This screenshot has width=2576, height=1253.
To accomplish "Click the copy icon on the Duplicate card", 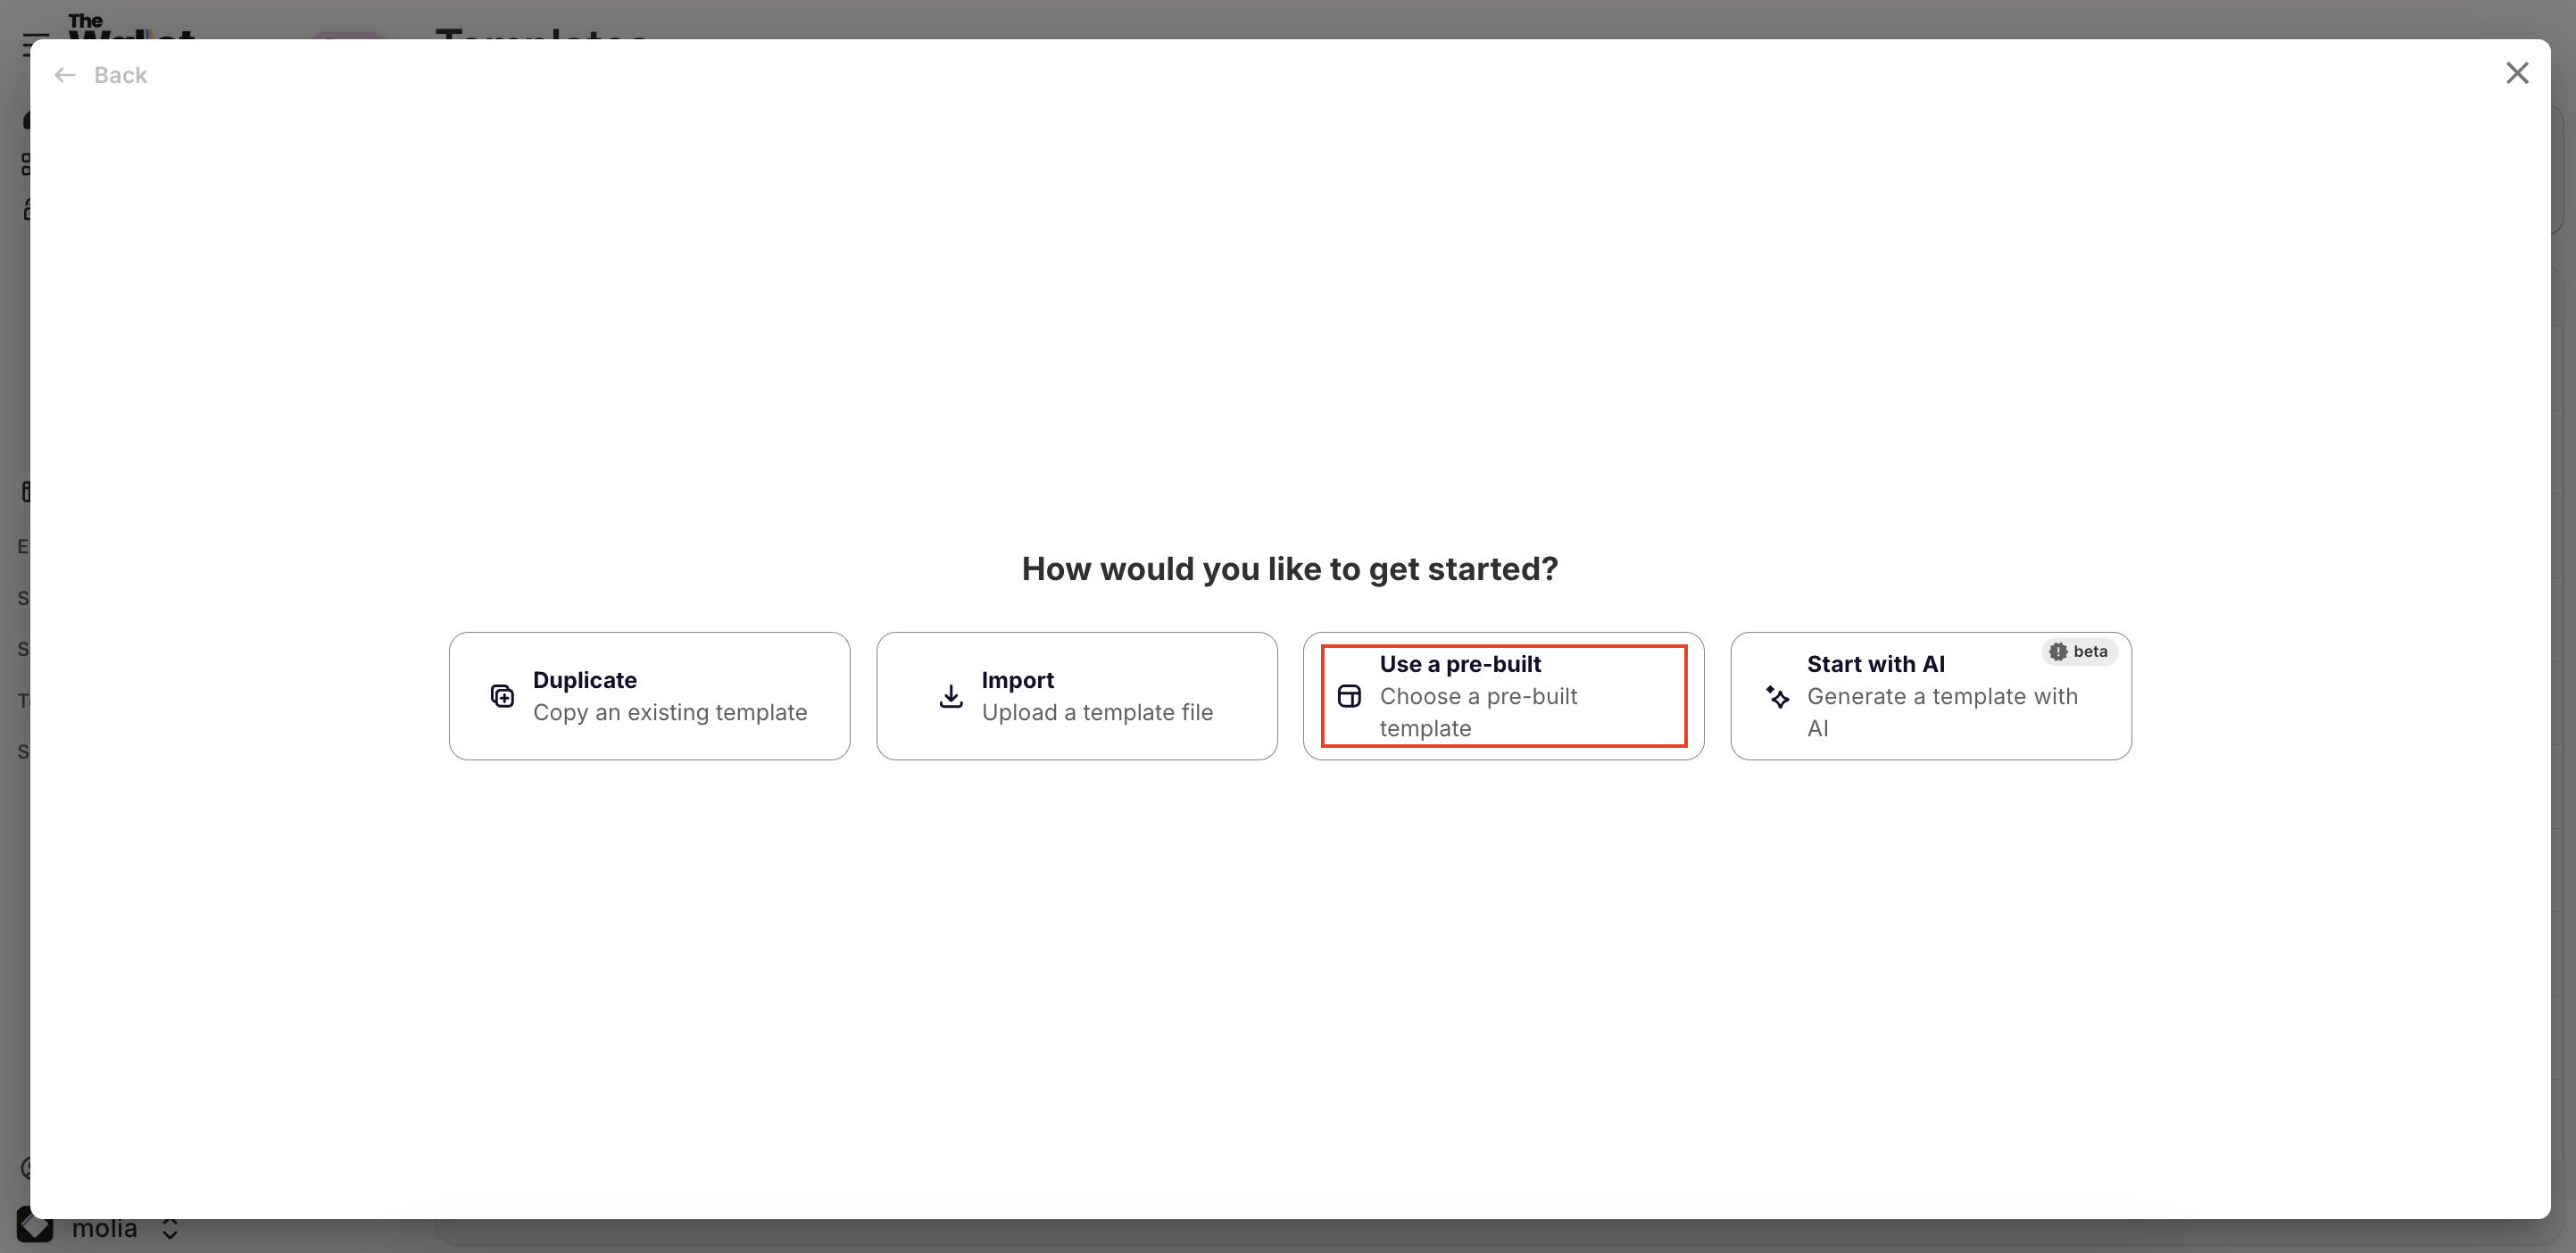I will 503,696.
